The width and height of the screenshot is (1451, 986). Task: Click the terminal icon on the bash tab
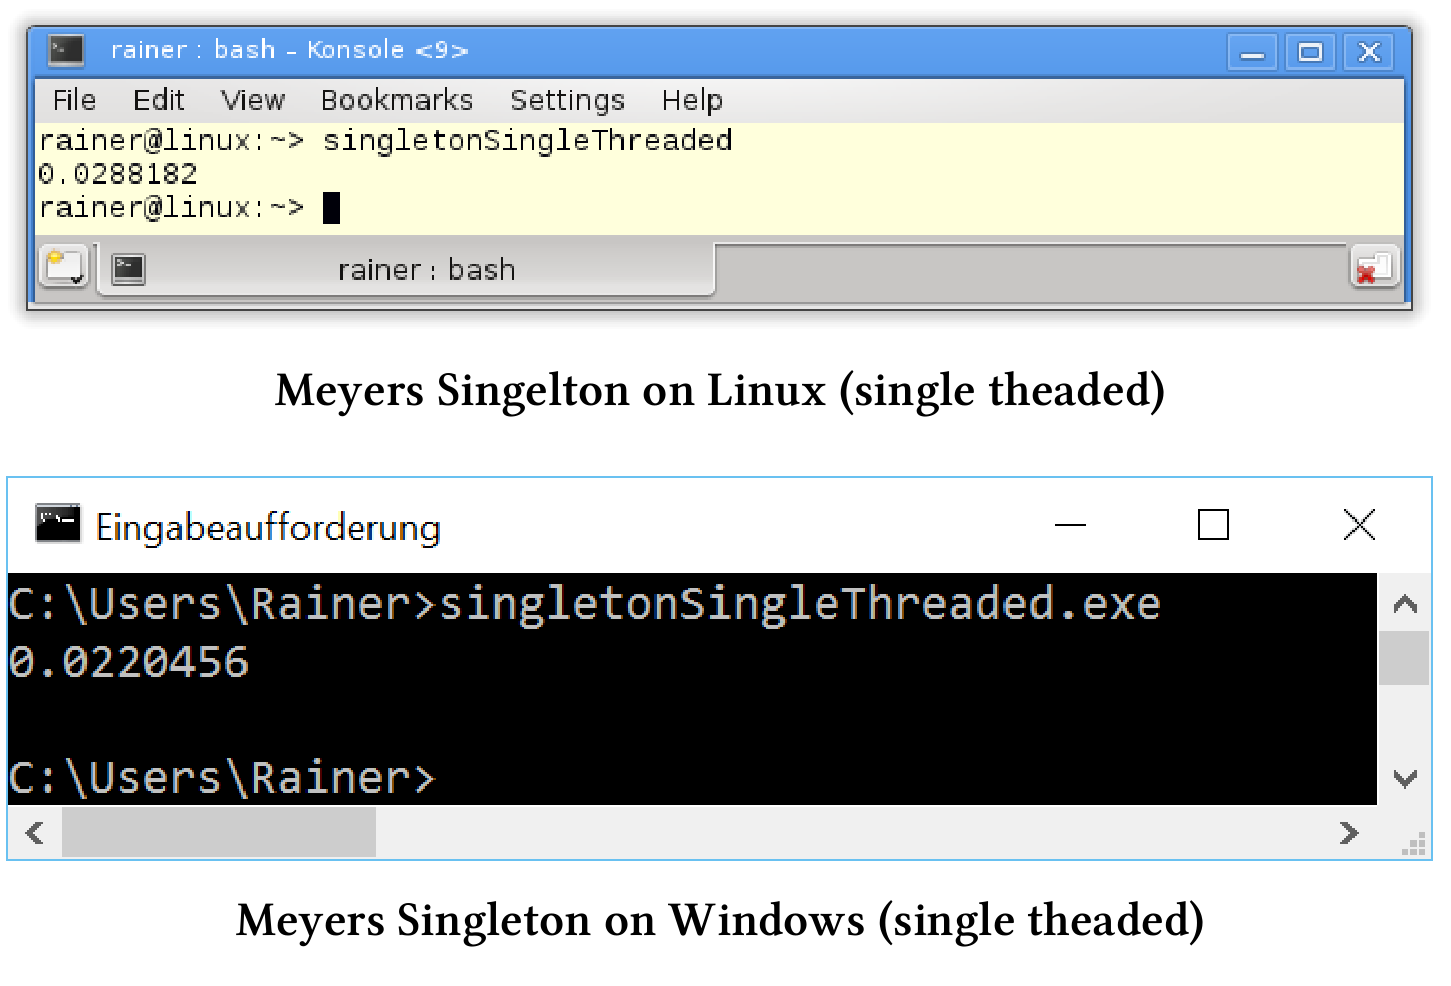(128, 269)
